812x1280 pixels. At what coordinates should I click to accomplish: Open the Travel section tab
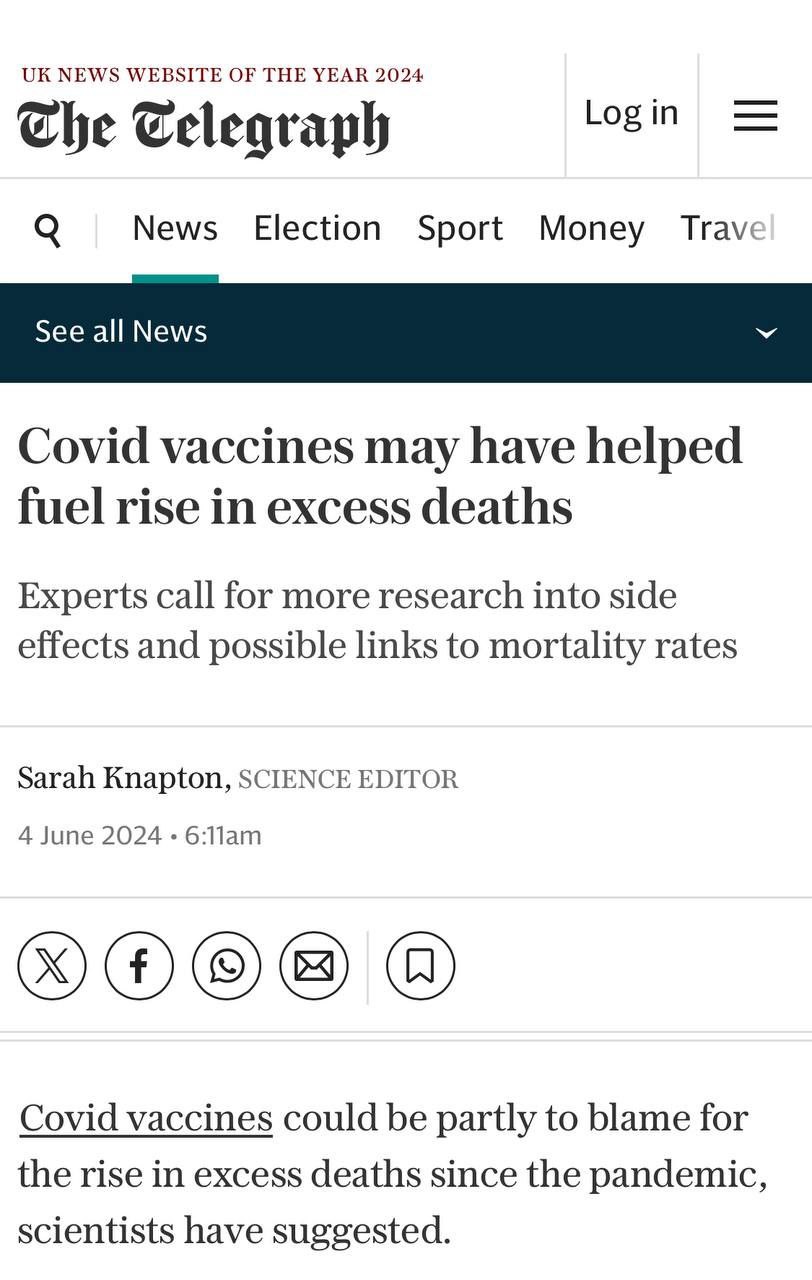(x=728, y=228)
